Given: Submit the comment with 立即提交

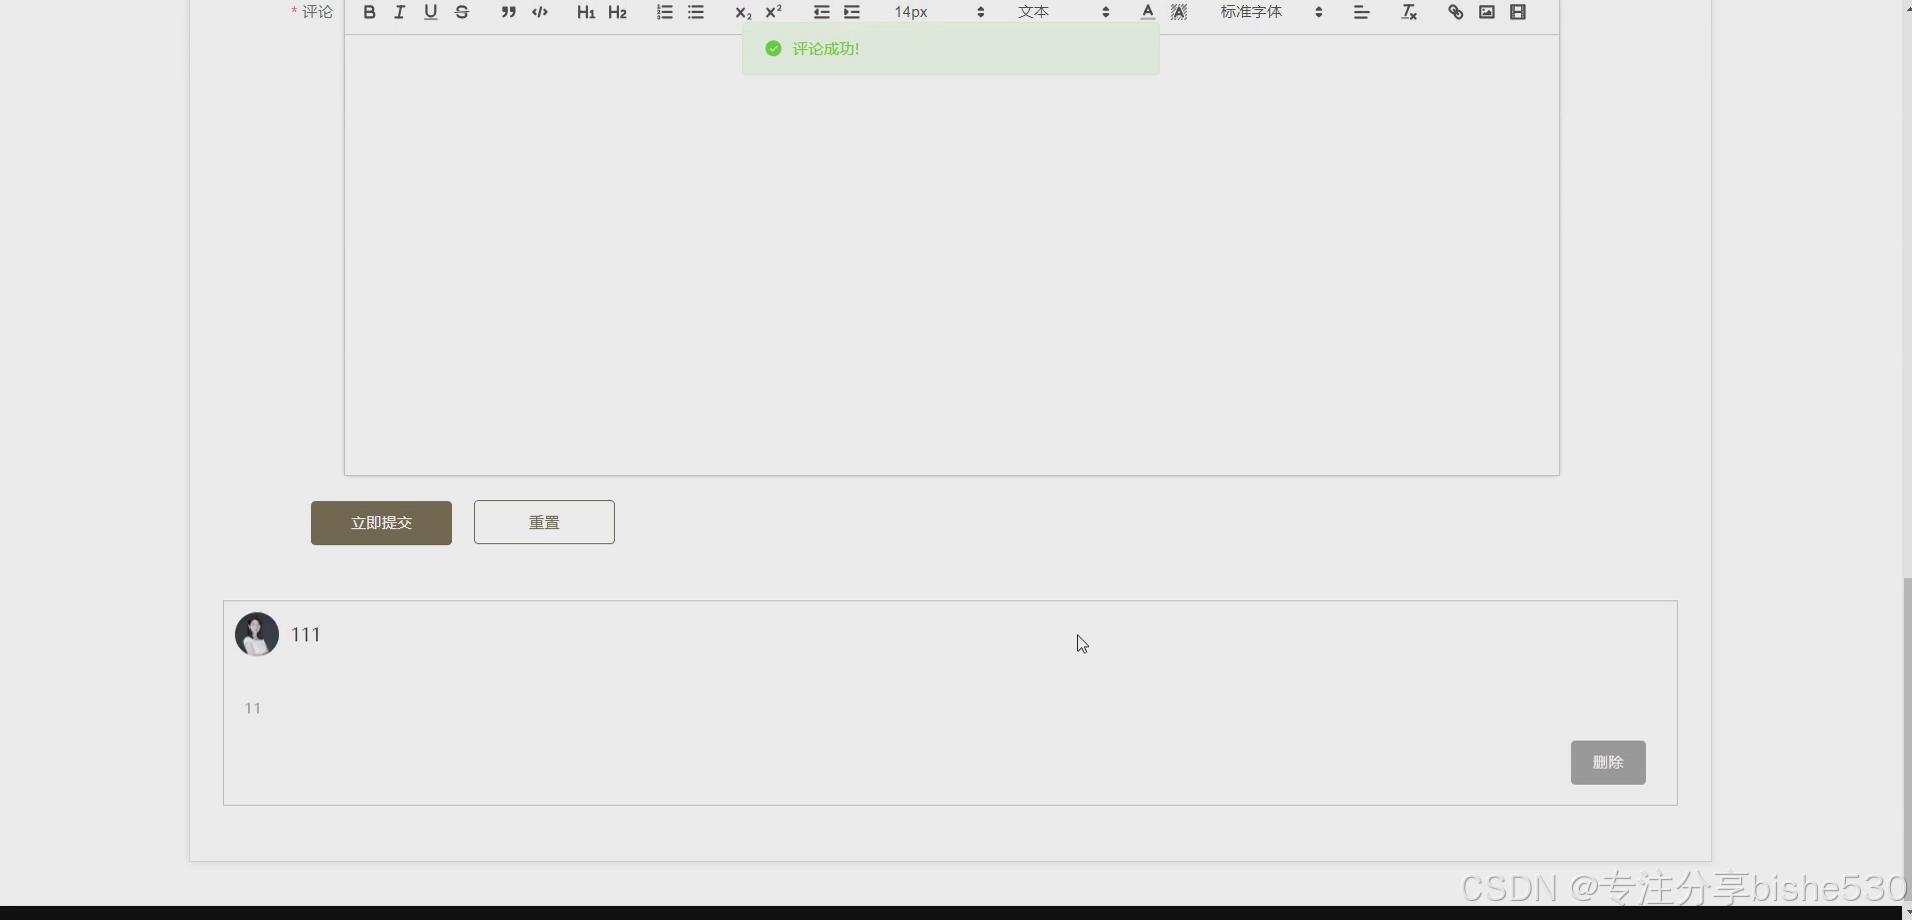Looking at the screenshot, I should coord(381,523).
